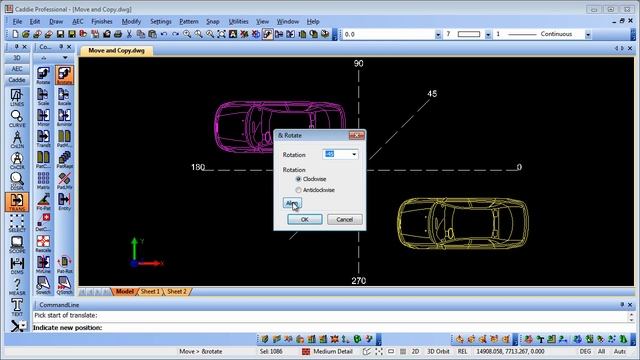Image resolution: width=640 pixels, height=360 pixels.
Task: Open the Continuous linetype dropdown
Action: 588,35
